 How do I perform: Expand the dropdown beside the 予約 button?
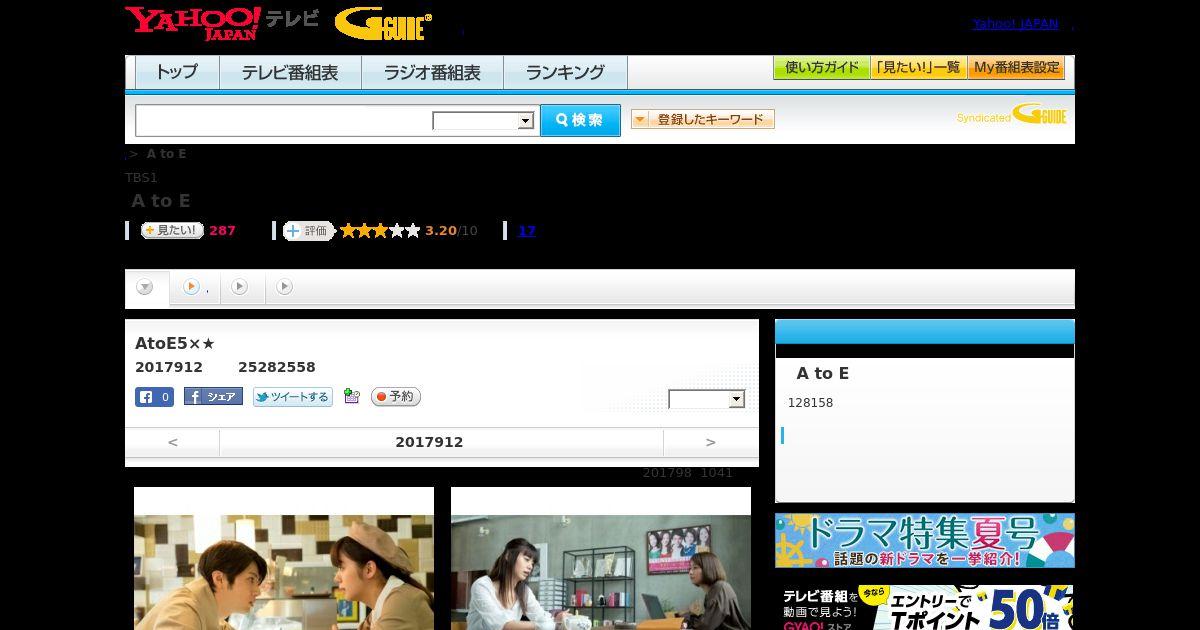coord(707,399)
